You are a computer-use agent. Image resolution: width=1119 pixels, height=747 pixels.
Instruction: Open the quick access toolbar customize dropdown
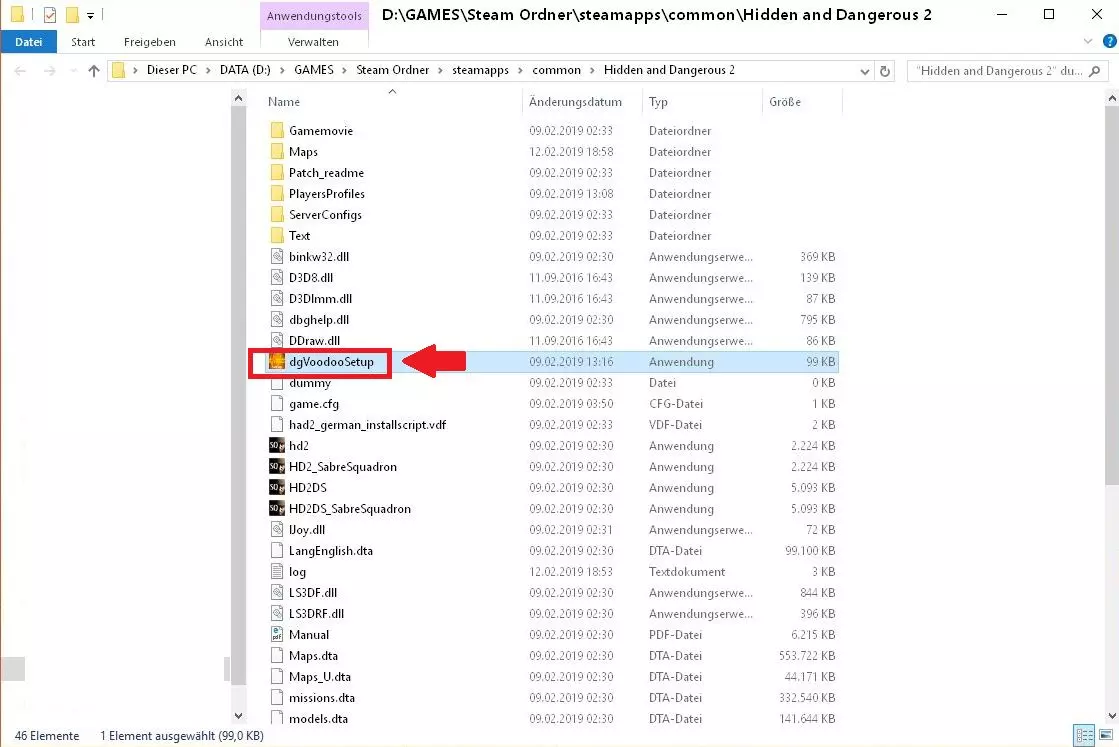tap(91, 15)
